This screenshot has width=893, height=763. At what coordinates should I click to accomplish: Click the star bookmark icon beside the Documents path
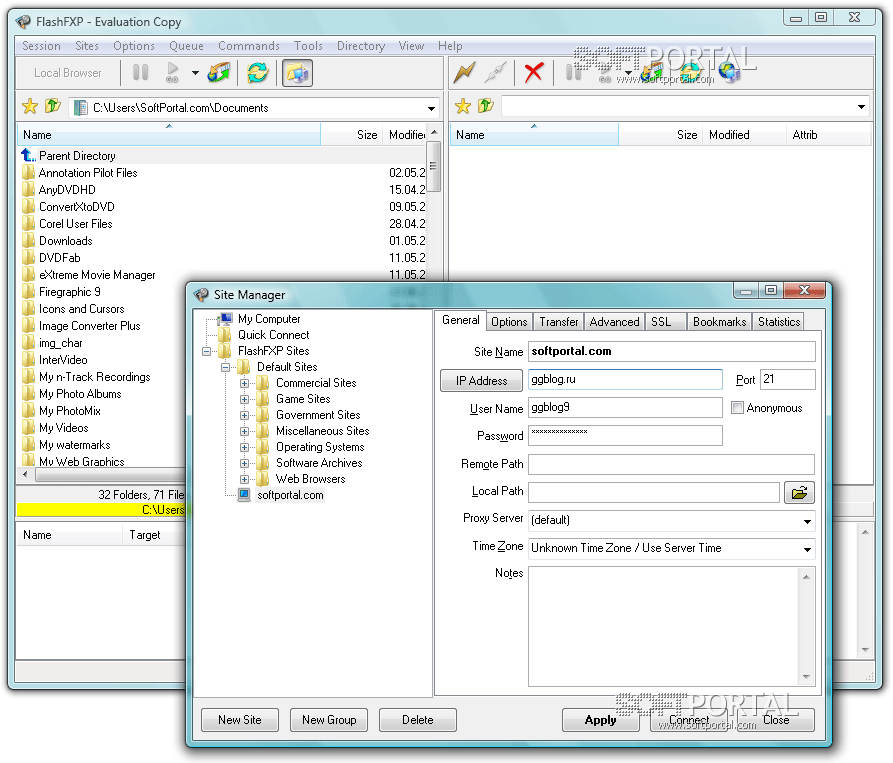click(30, 106)
